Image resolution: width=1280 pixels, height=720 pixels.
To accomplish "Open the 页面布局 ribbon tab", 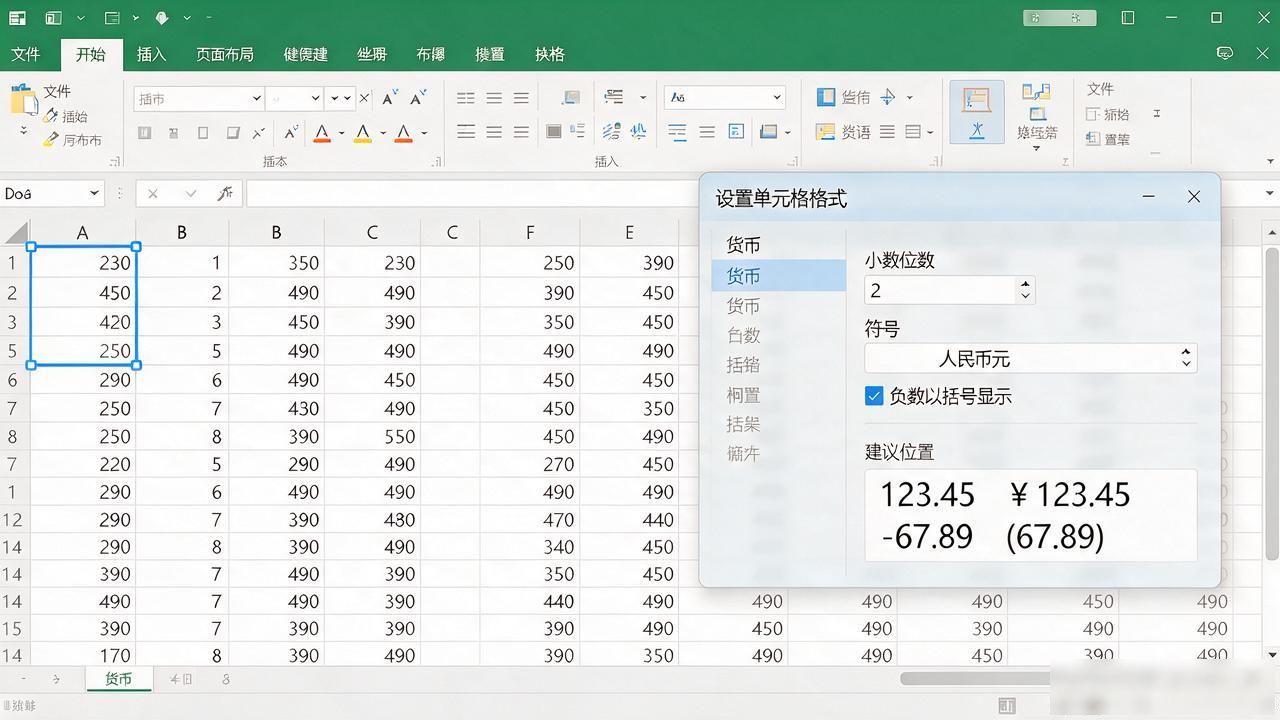I will tap(225, 54).
